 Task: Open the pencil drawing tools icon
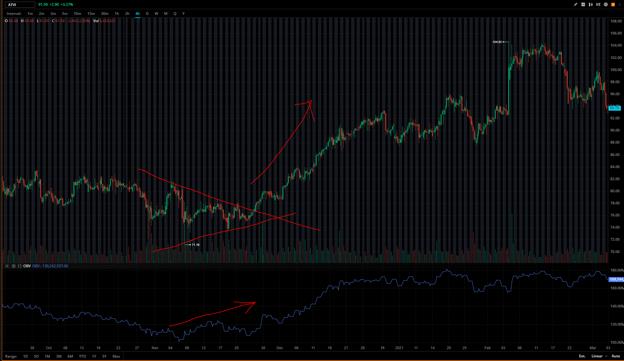[575, 4]
